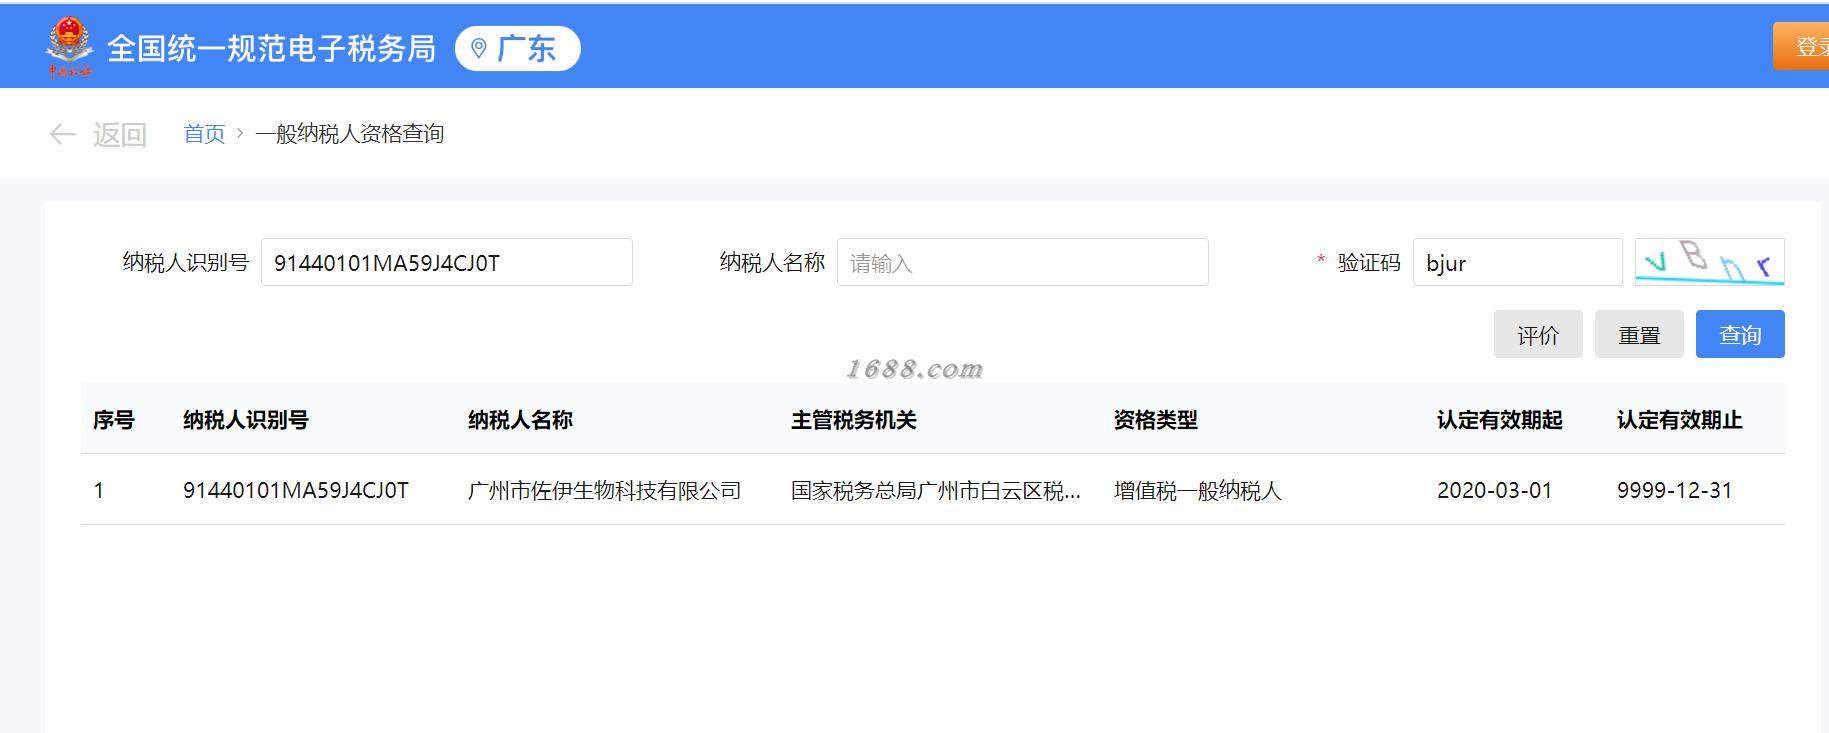Click the 纳税人识别号 table column header

246,420
